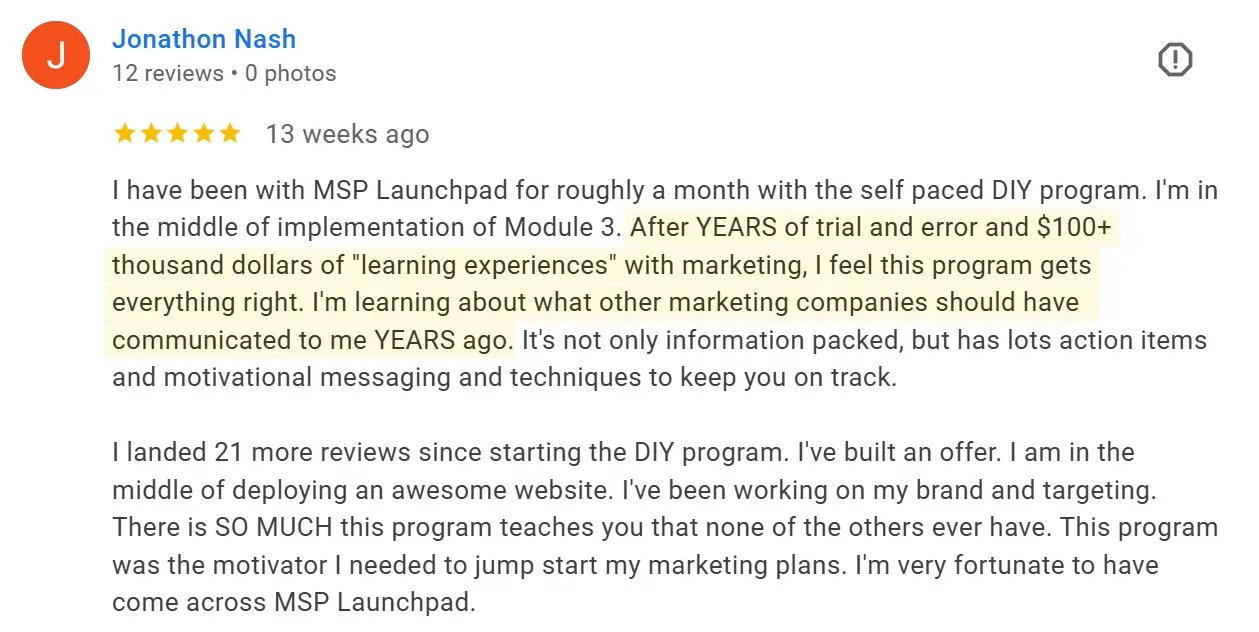Click the fourth gold rating star
This screenshot has width=1259, height=632.
coord(204,134)
